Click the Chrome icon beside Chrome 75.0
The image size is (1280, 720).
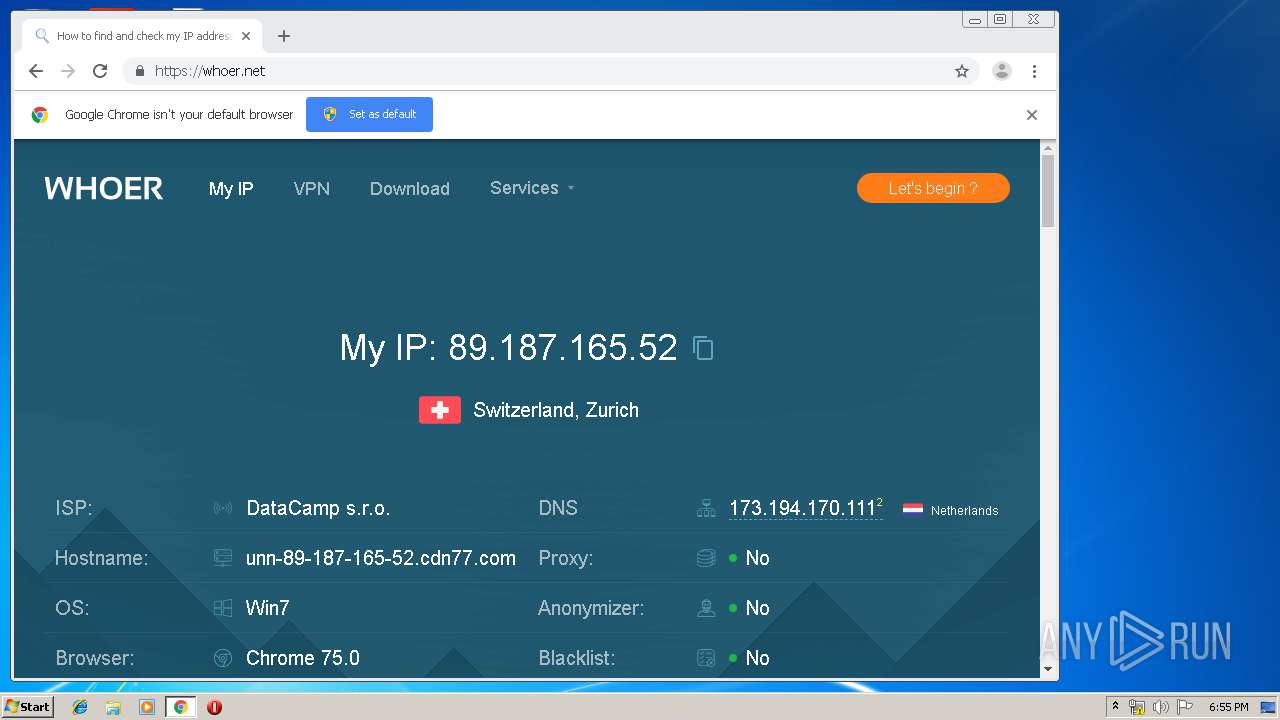(x=223, y=658)
